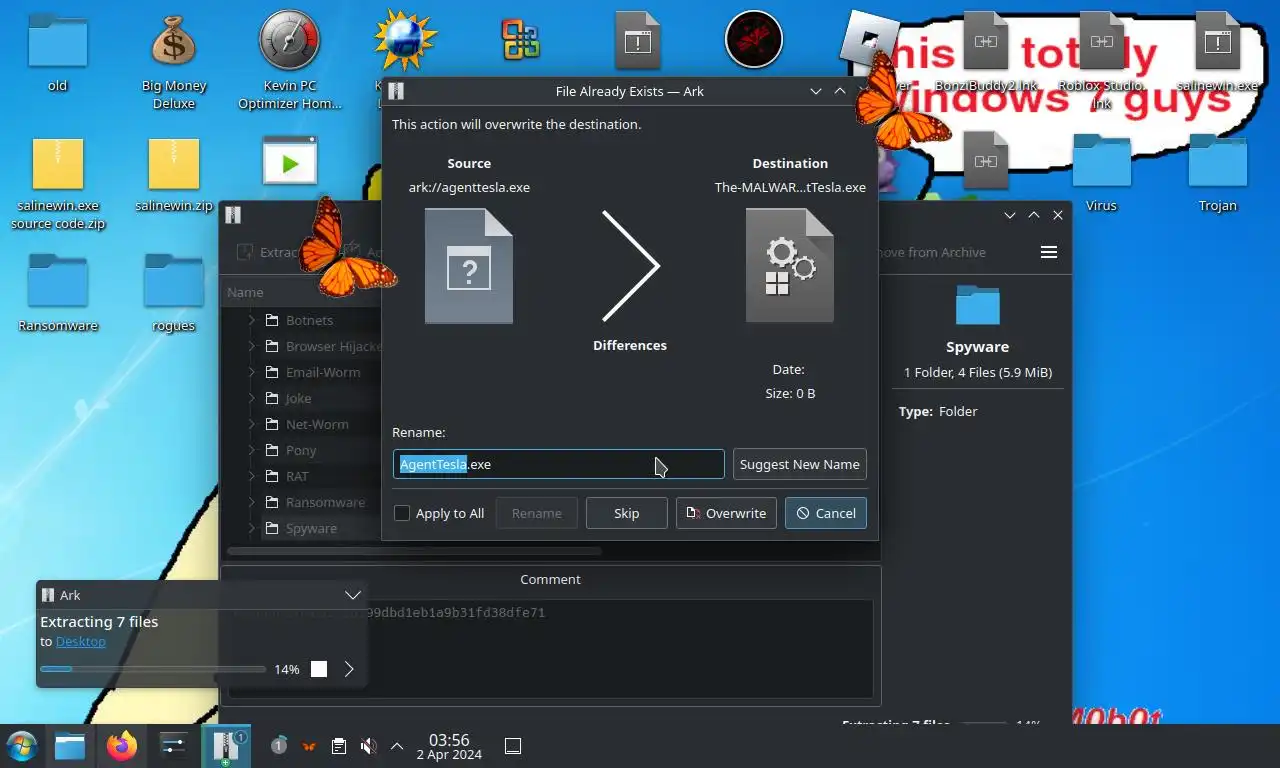The image size is (1280, 768).
Task: Click the muted volume tray icon
Action: [x=368, y=746]
